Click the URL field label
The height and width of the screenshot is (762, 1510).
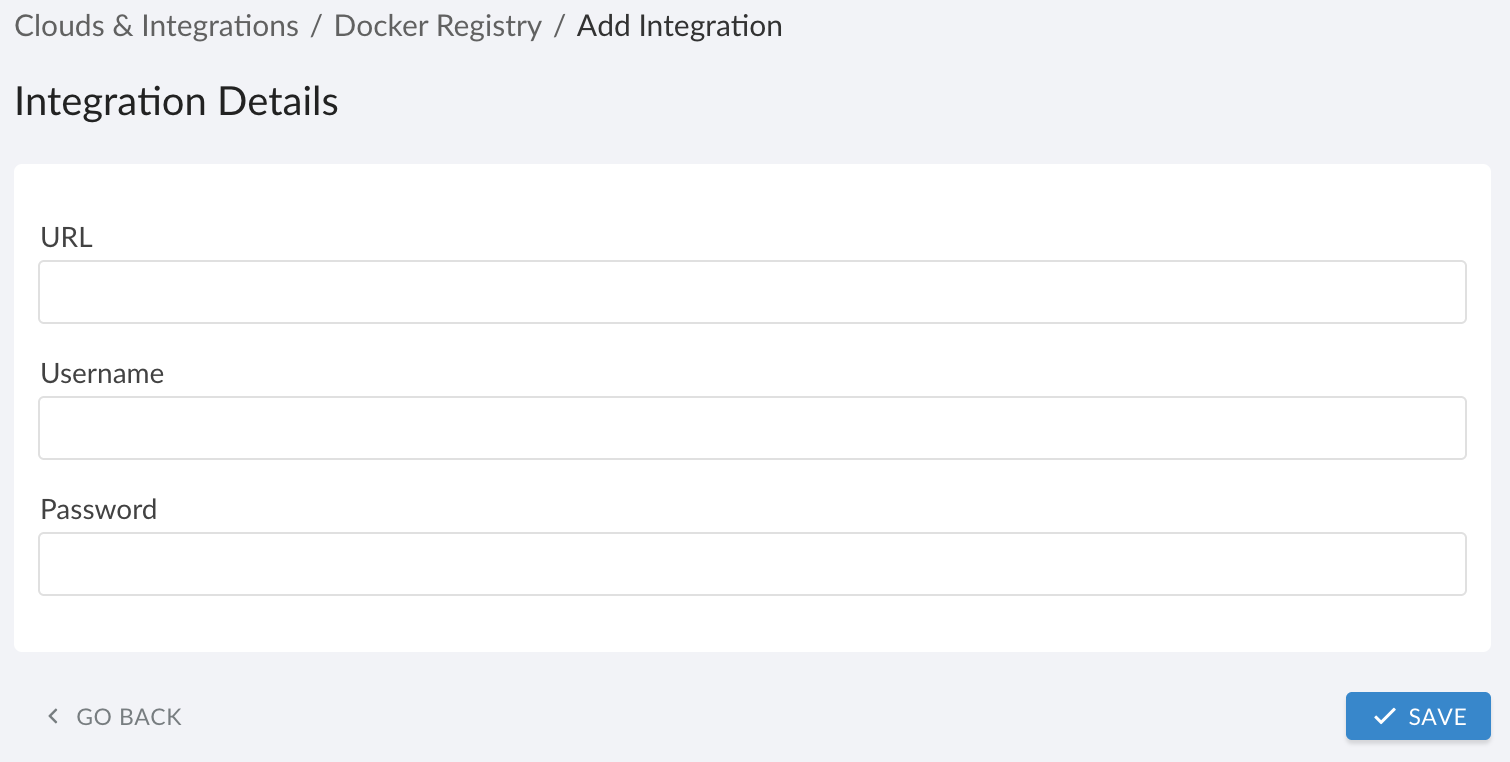tap(66, 237)
